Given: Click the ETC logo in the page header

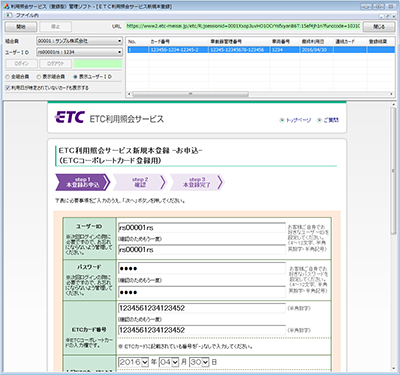Looking at the screenshot, I should [70, 117].
